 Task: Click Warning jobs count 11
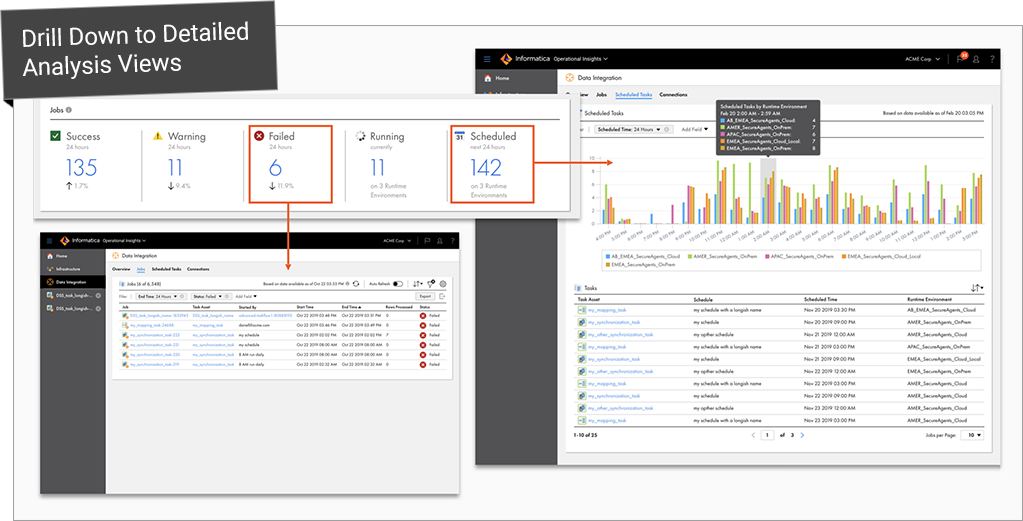174,168
